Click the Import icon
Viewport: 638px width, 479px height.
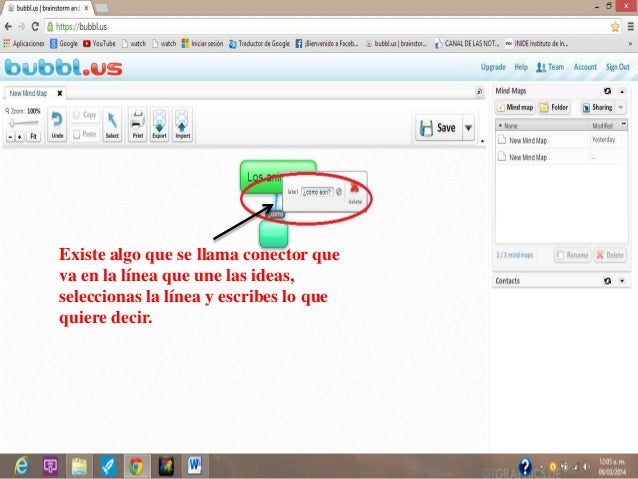182,125
